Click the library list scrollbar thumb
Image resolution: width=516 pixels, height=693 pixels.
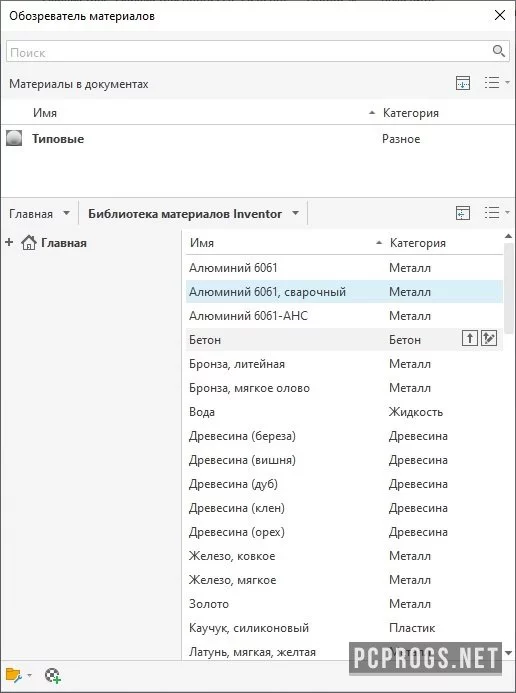point(508,288)
